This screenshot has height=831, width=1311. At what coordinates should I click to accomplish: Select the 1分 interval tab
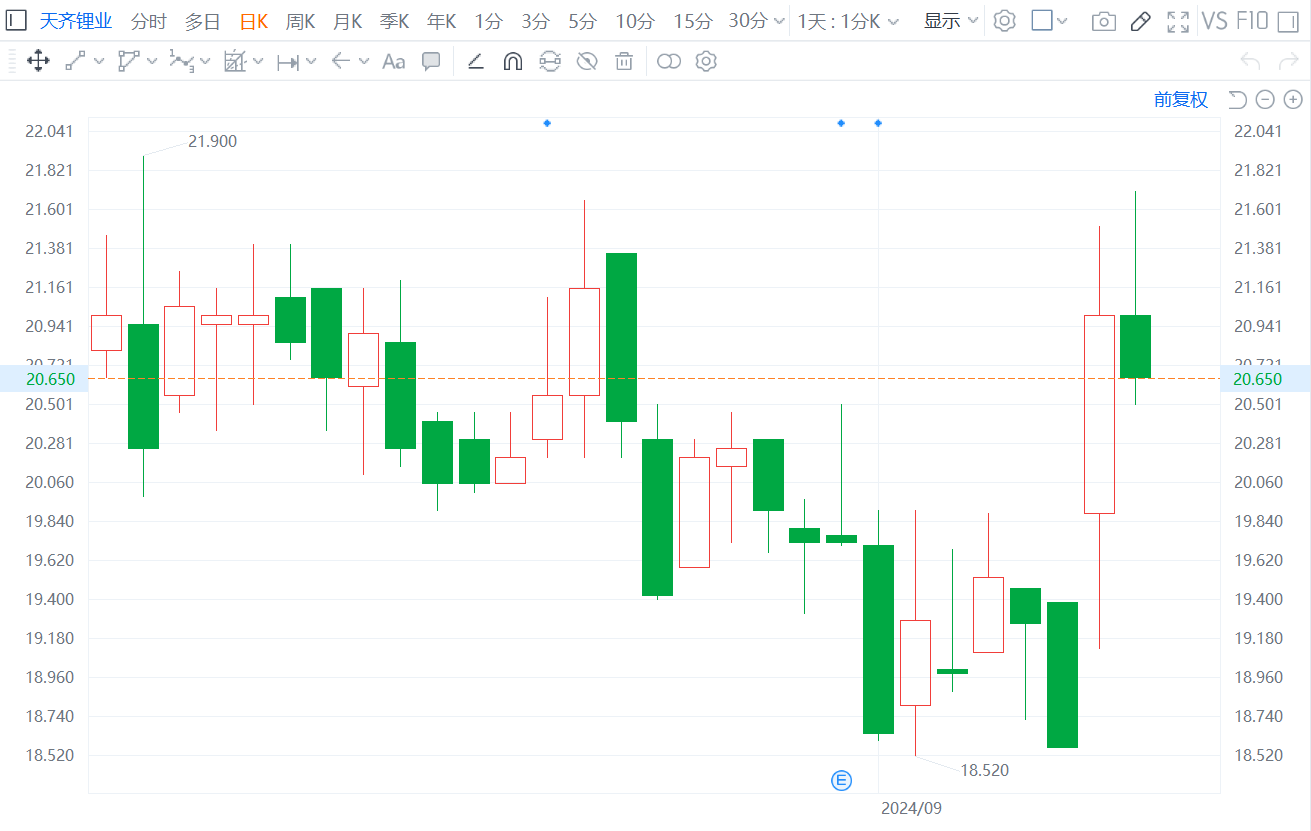point(488,21)
